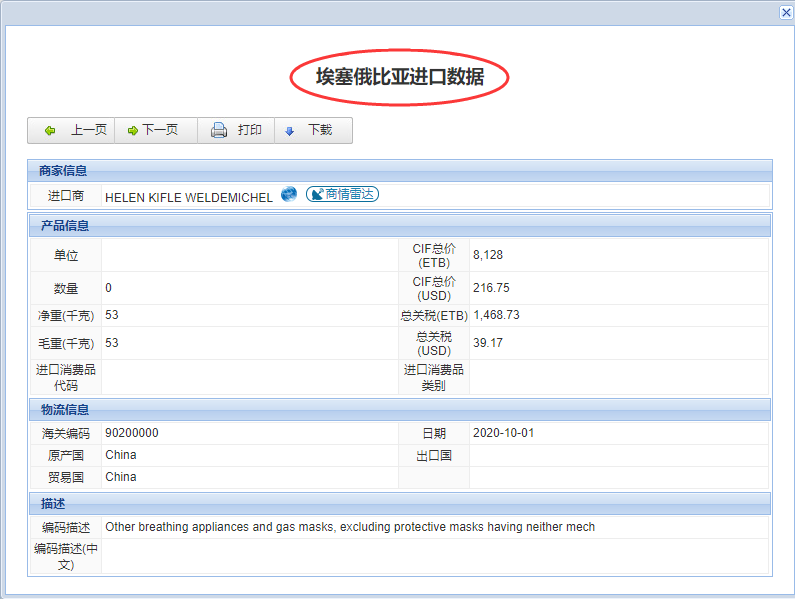Toggle the 描述 section header
This screenshot has width=795, height=599.
point(400,503)
